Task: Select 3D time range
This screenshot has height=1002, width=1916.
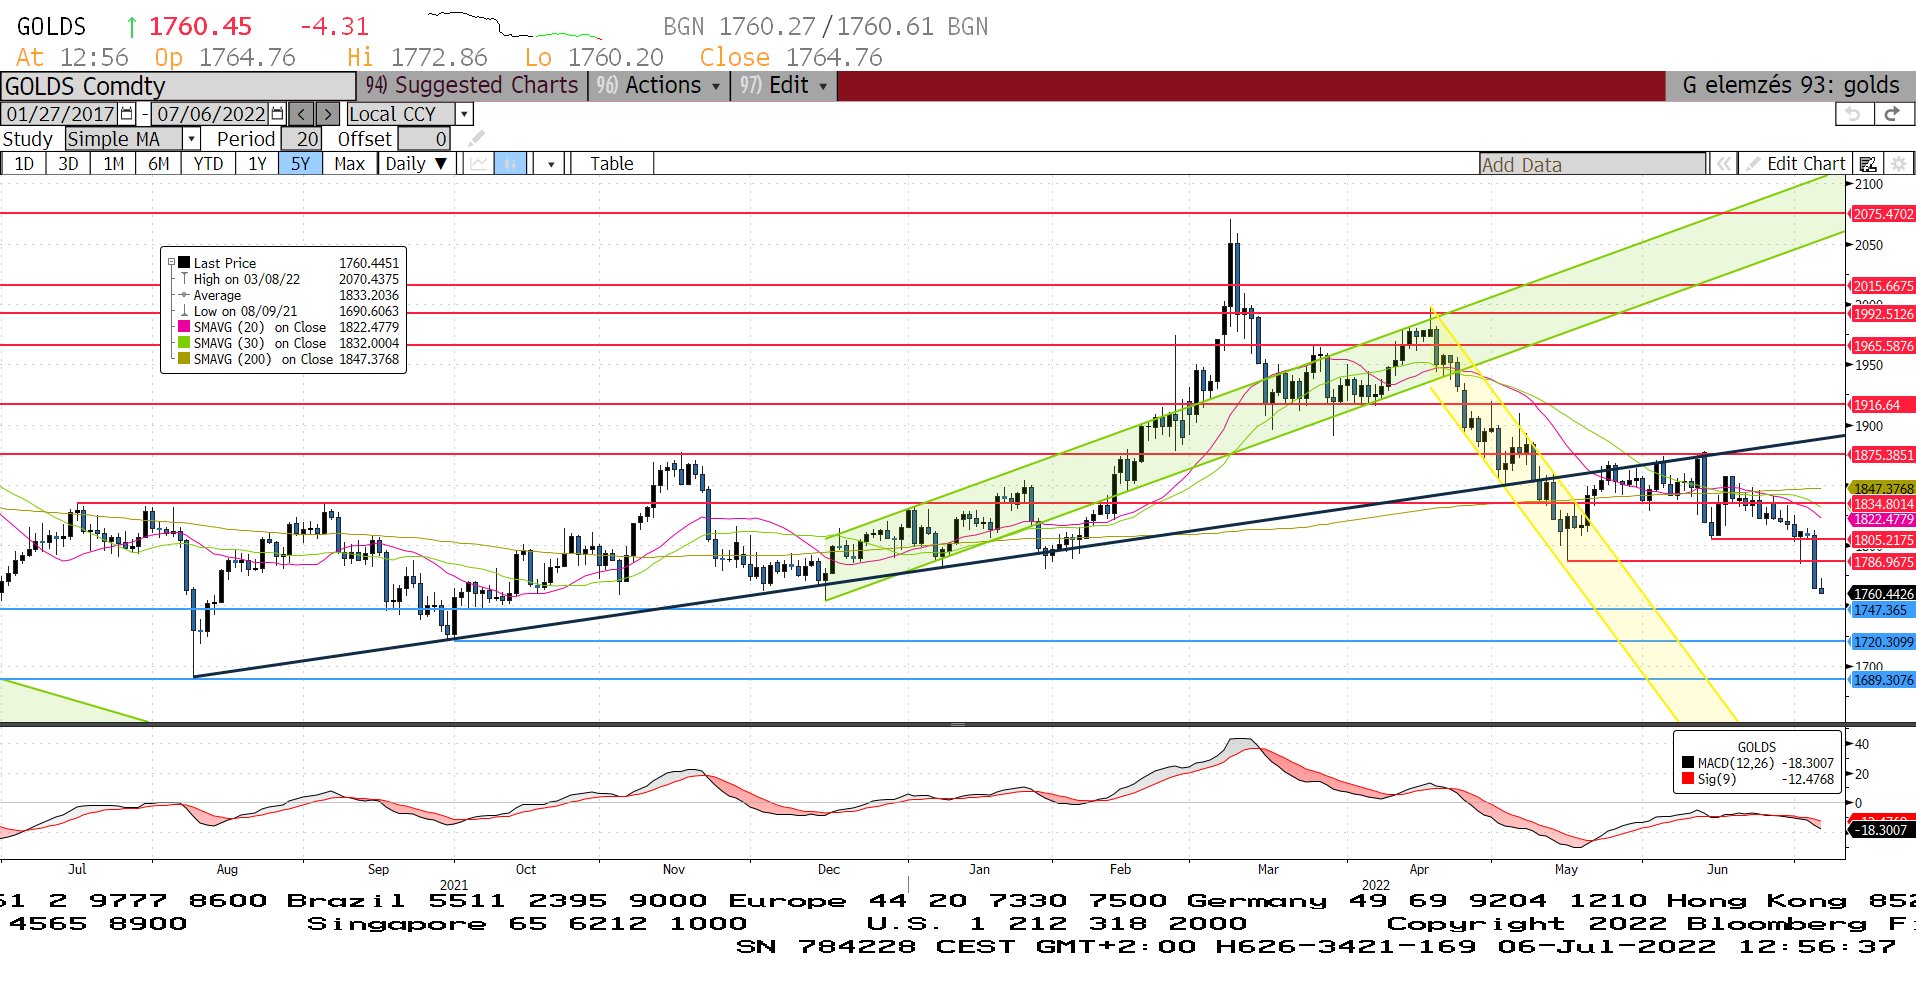Action: coord(68,164)
